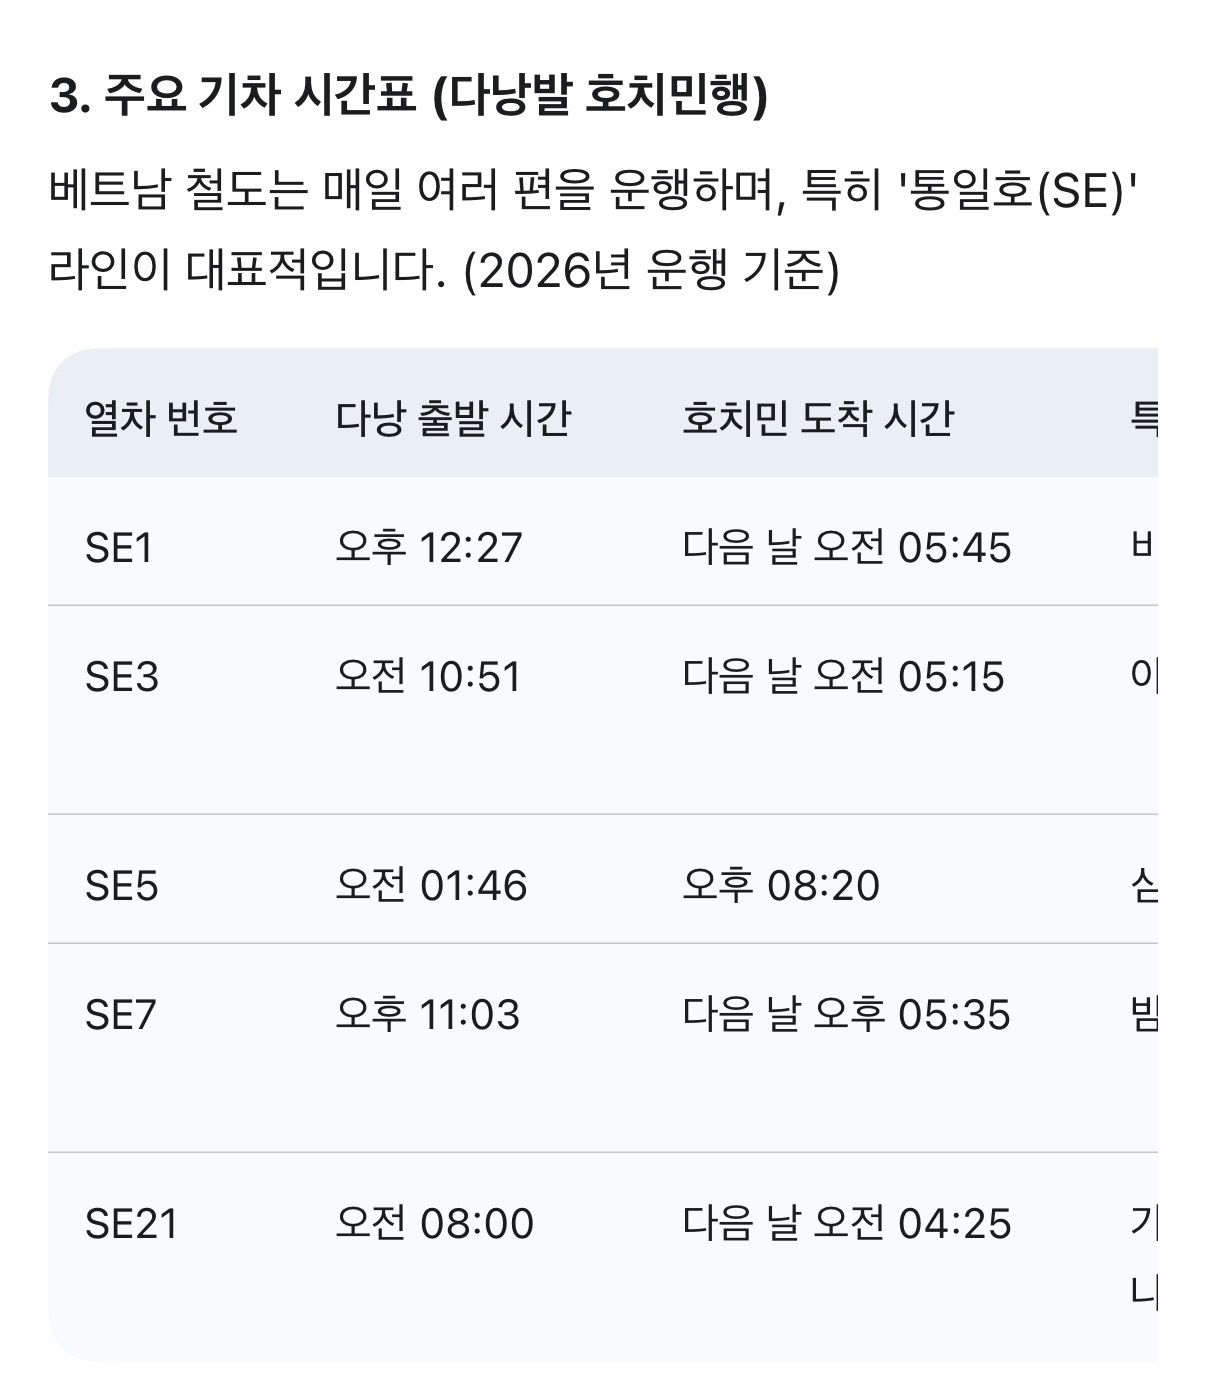Click the SE21 train number cell
Image resolution: width=1206 pixels, height=1391 pixels.
pyautogui.click(x=131, y=1224)
